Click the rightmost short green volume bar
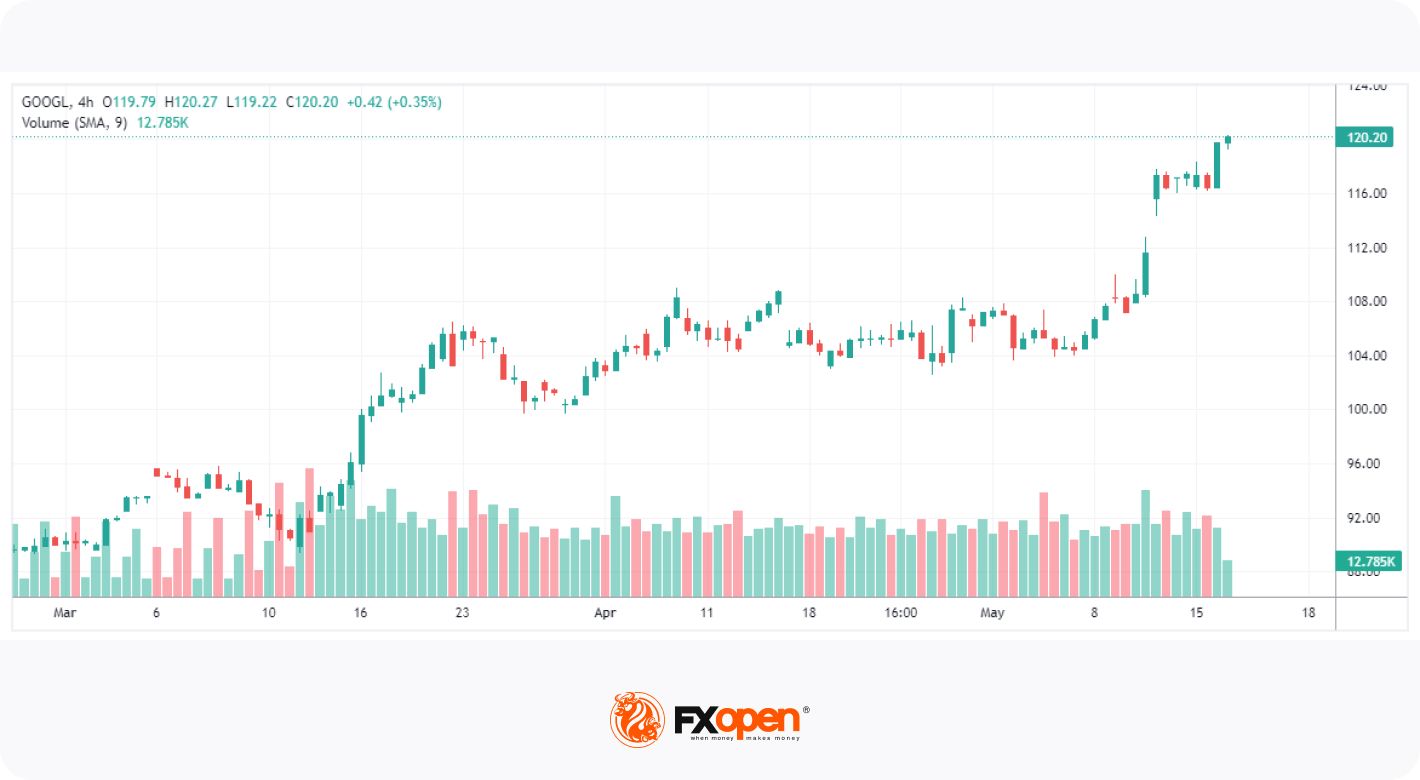 [1227, 578]
